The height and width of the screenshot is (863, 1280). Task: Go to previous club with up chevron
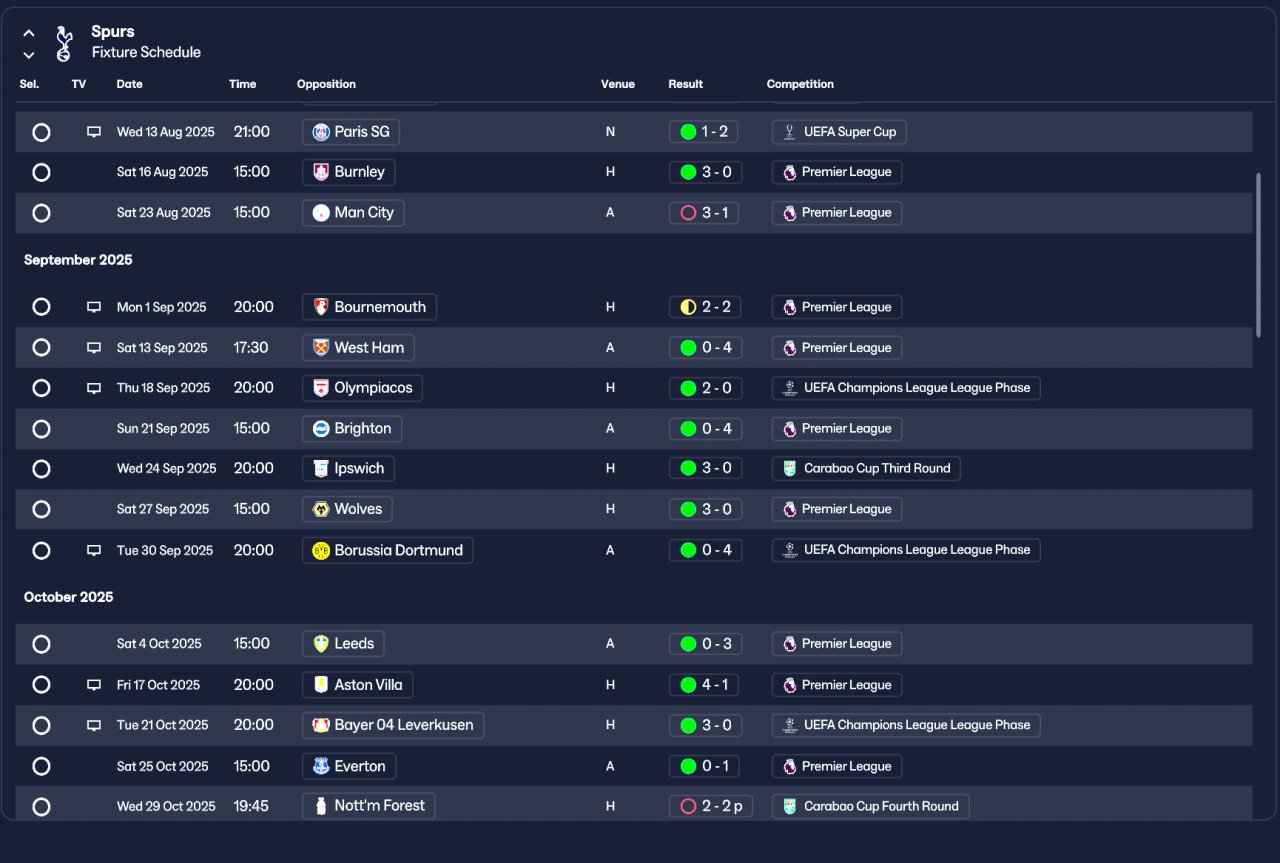tap(29, 33)
